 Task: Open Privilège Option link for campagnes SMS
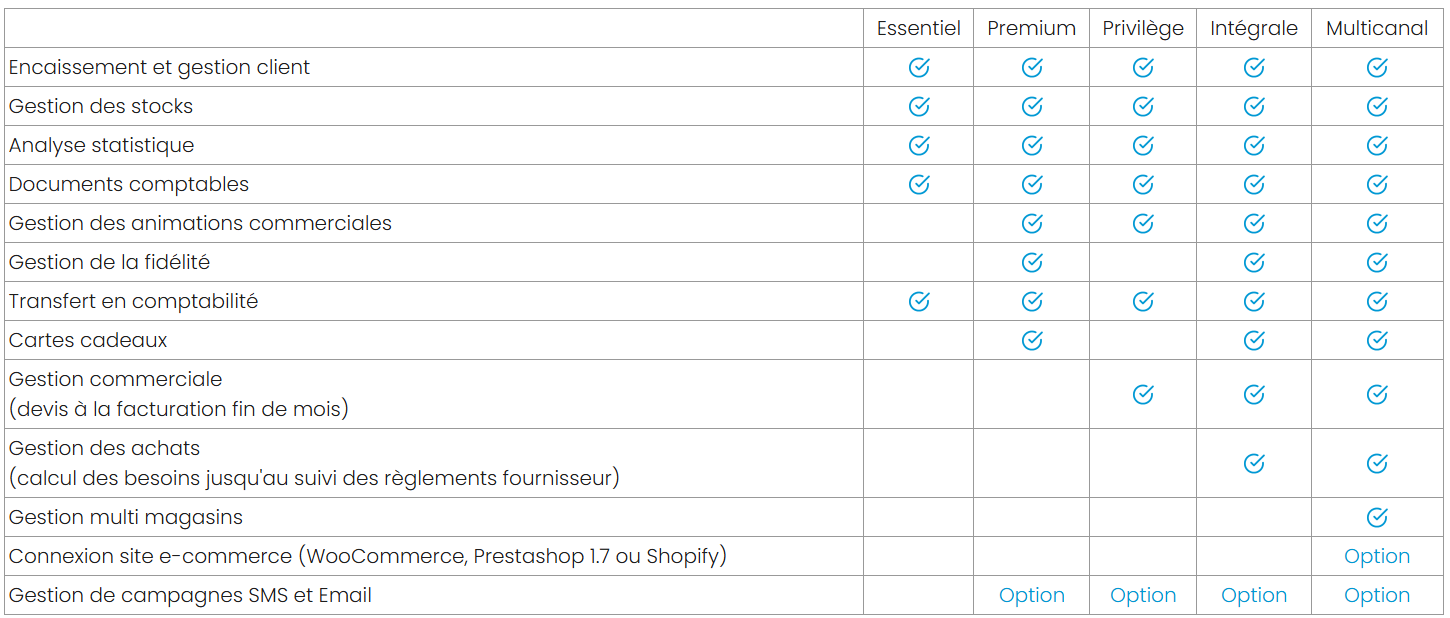click(1143, 595)
